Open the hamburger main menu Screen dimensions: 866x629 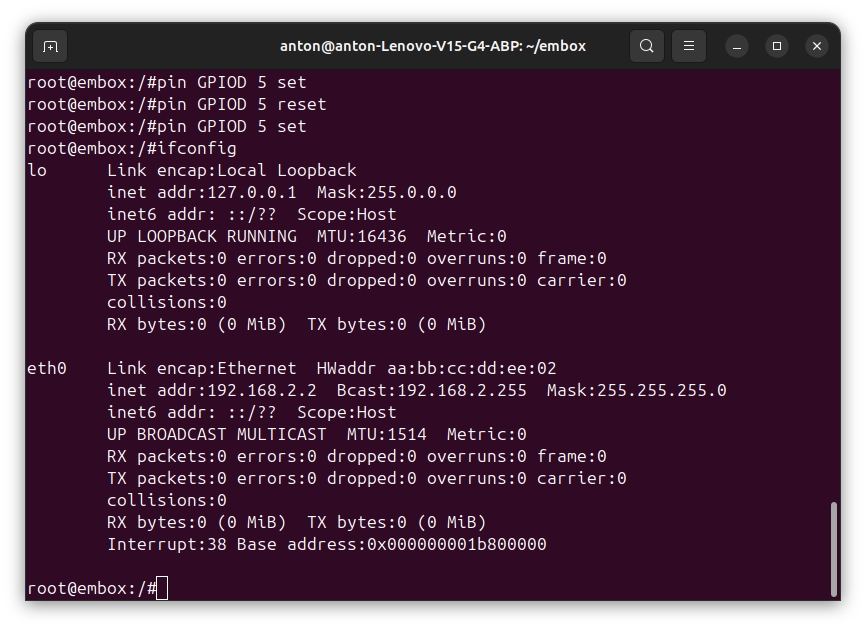pyautogui.click(x=689, y=46)
